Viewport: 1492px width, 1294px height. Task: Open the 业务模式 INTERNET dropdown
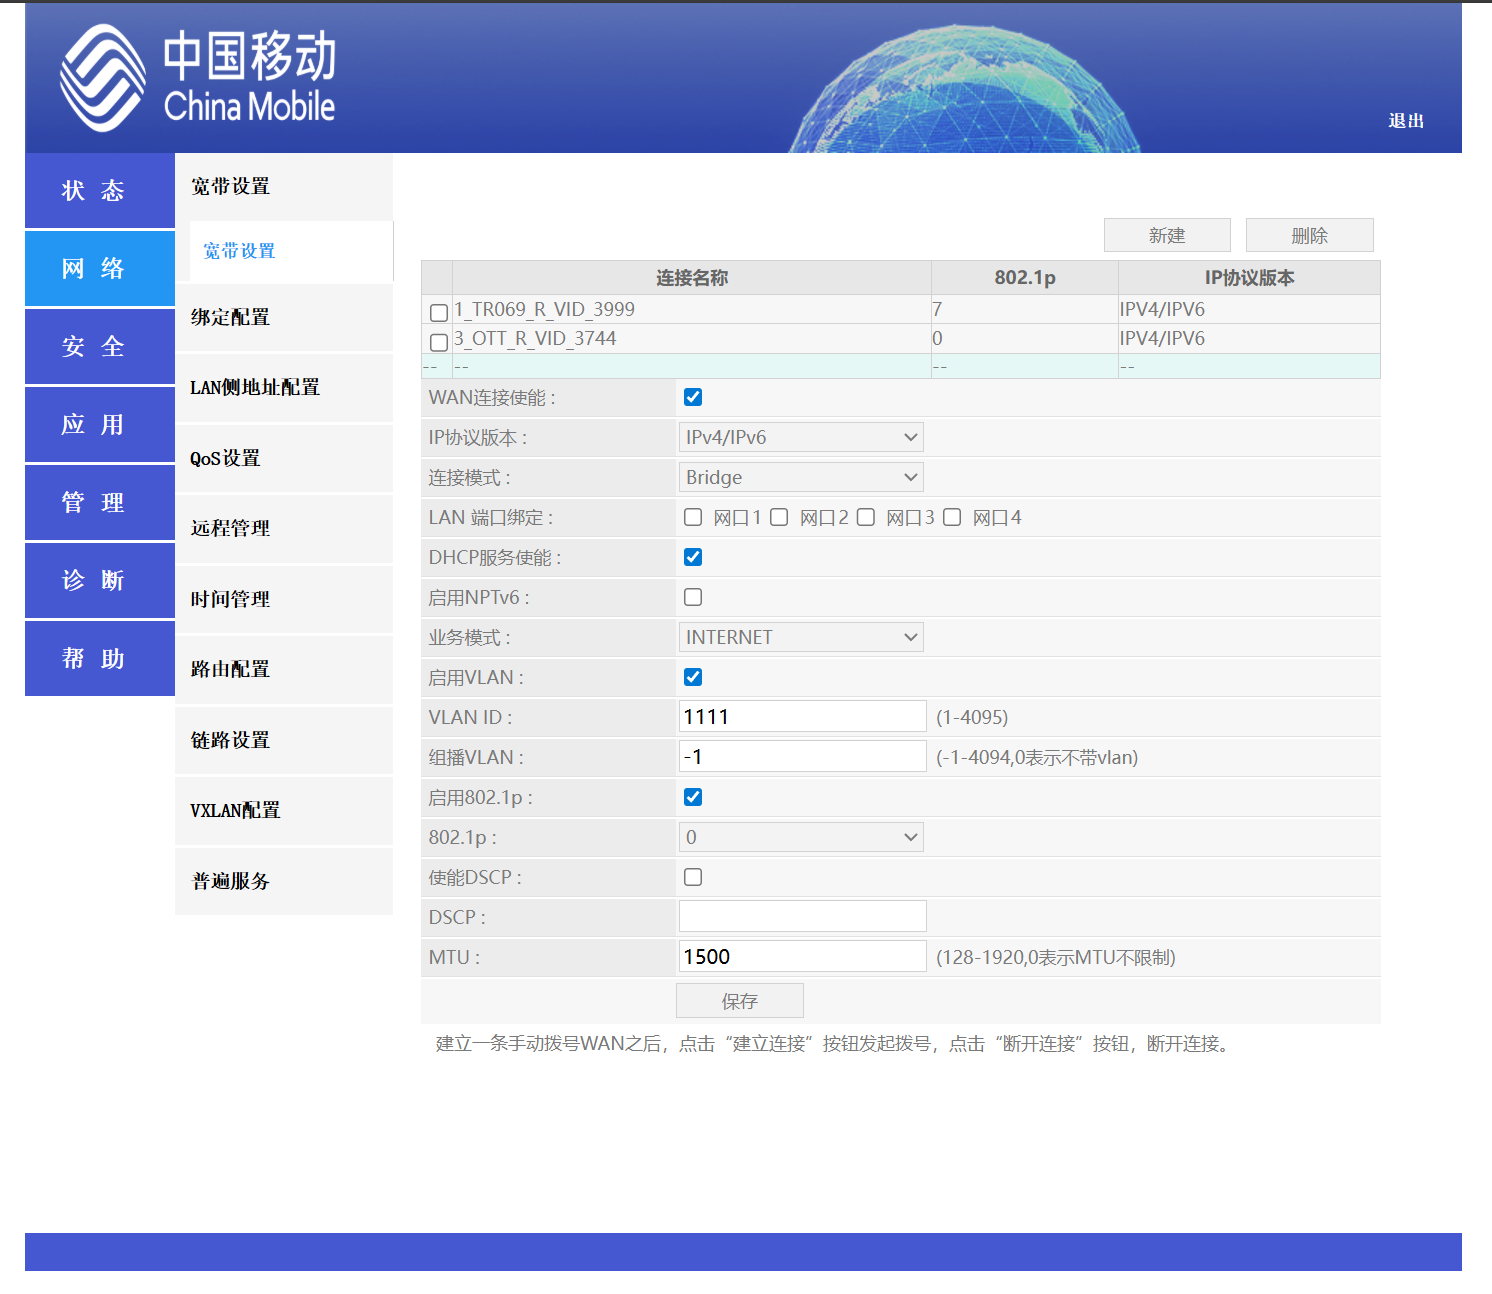click(800, 637)
